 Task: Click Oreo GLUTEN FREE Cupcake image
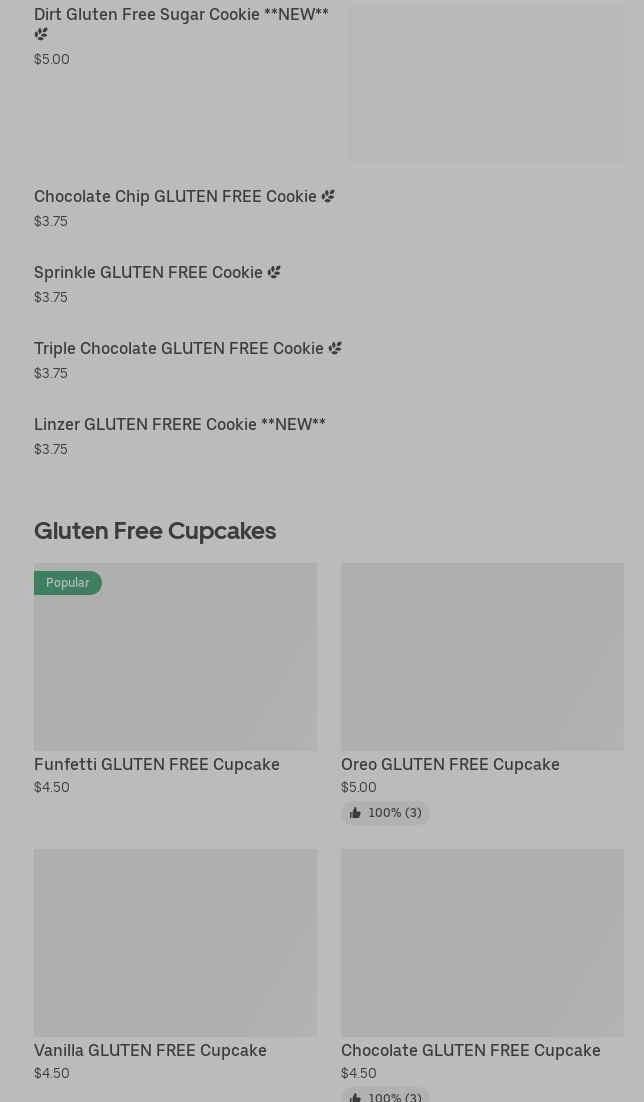click(482, 657)
